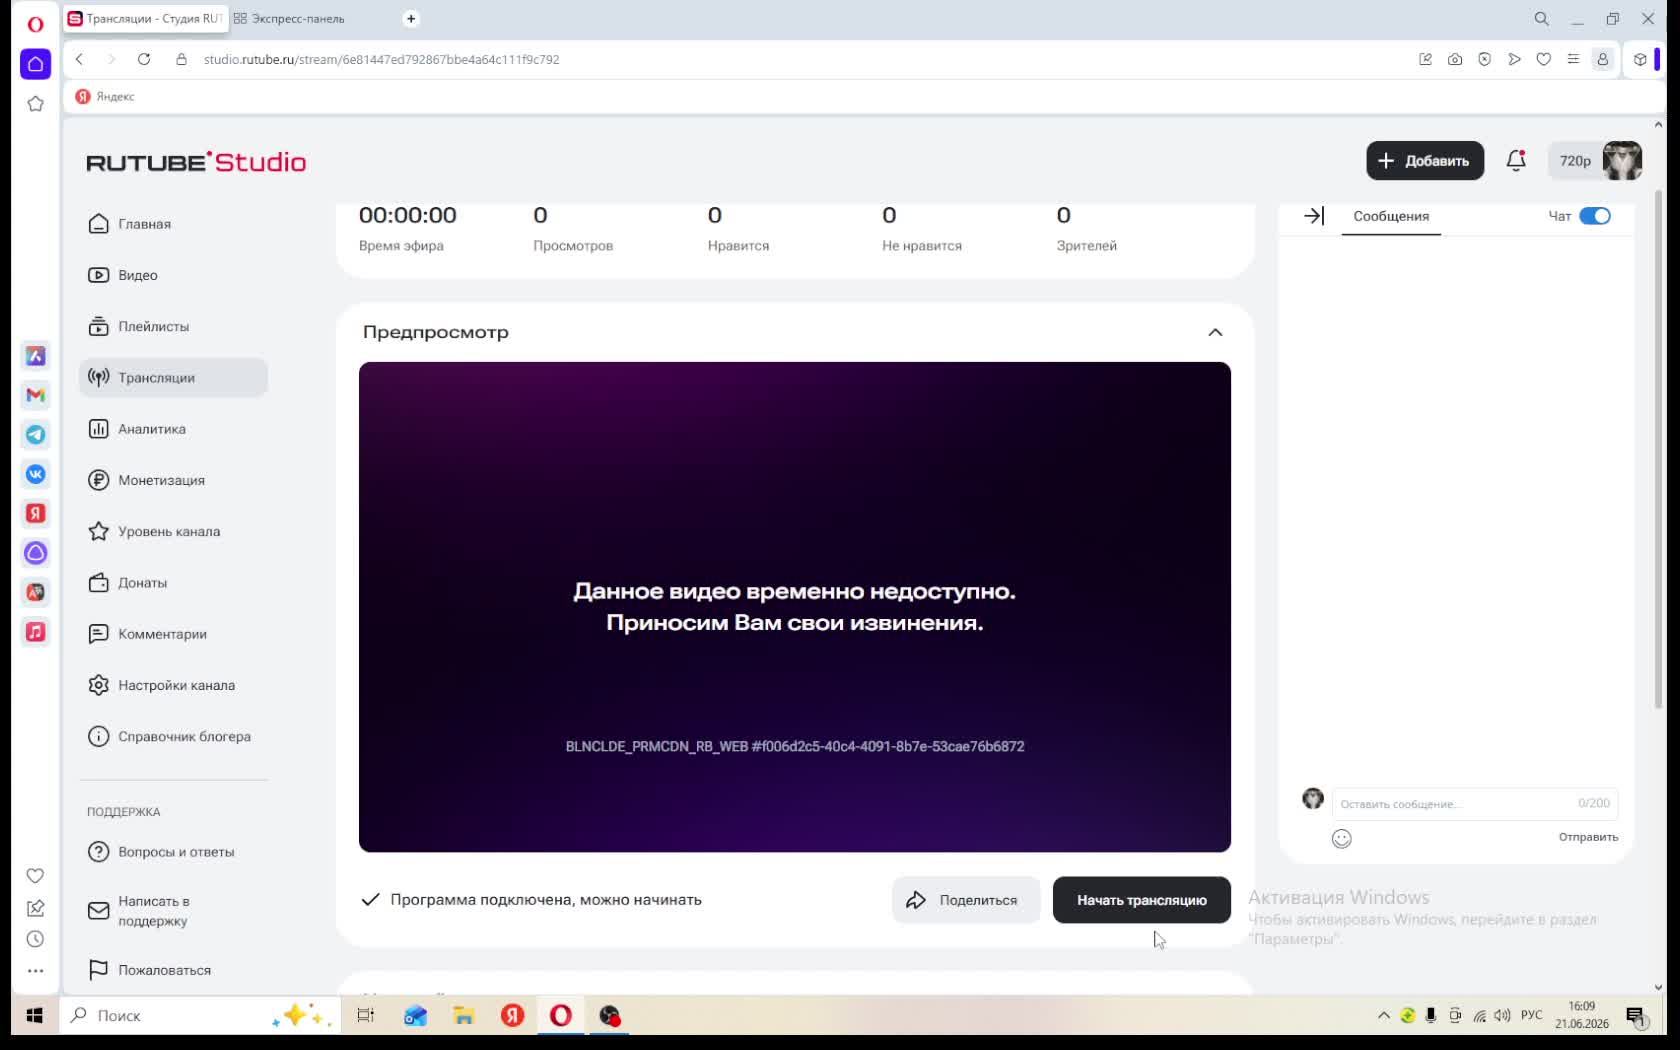Open the Яндекс bookmark

[x=105, y=96]
